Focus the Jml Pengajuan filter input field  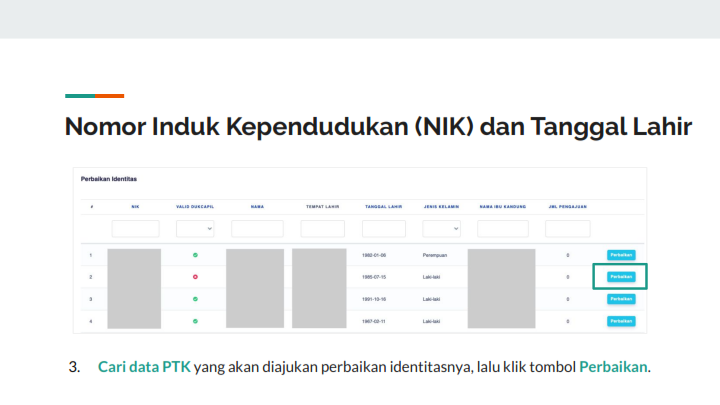(x=568, y=229)
